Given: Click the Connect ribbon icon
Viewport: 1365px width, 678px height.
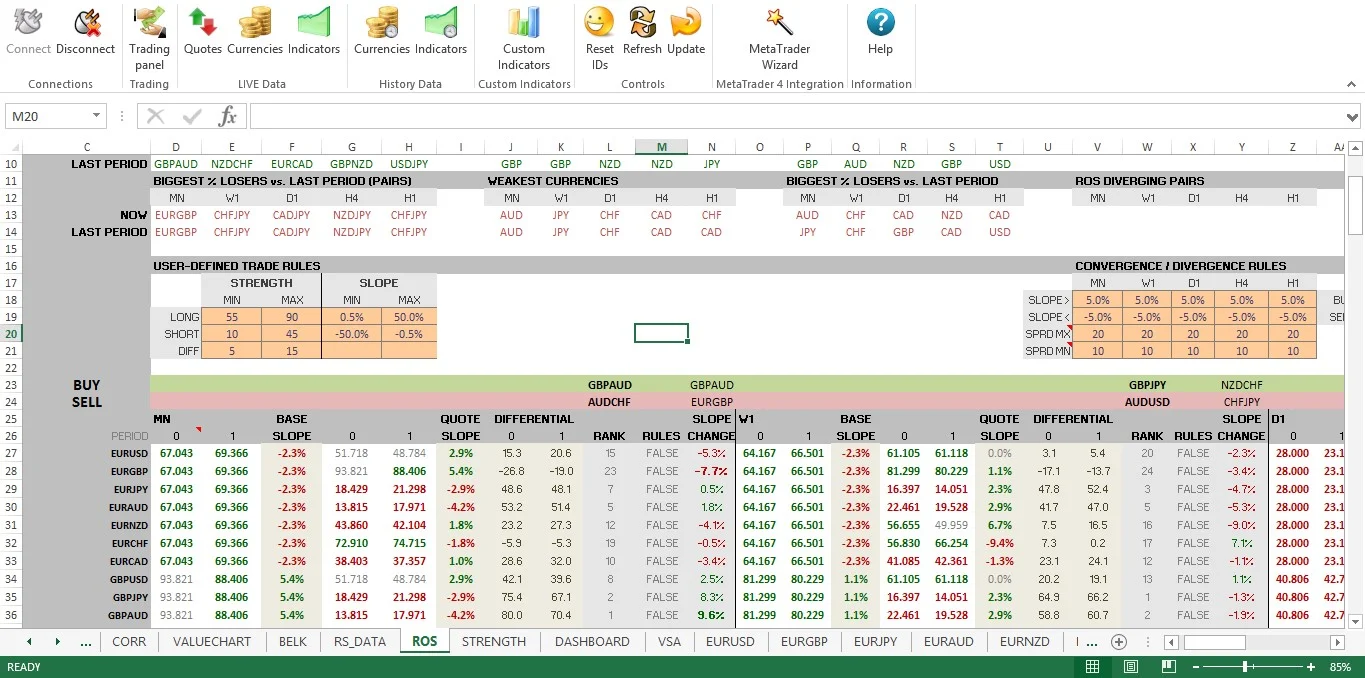Looking at the screenshot, I should [x=28, y=31].
